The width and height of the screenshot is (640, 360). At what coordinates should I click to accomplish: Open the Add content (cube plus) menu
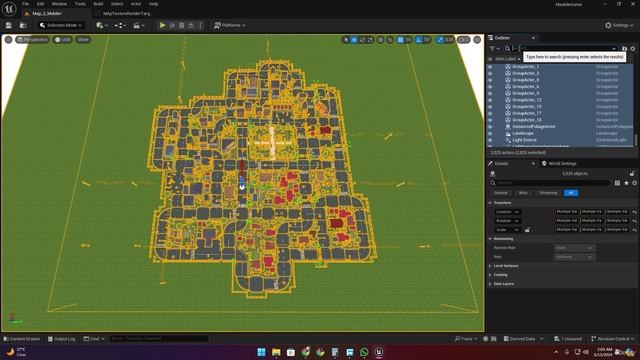[x=101, y=25]
